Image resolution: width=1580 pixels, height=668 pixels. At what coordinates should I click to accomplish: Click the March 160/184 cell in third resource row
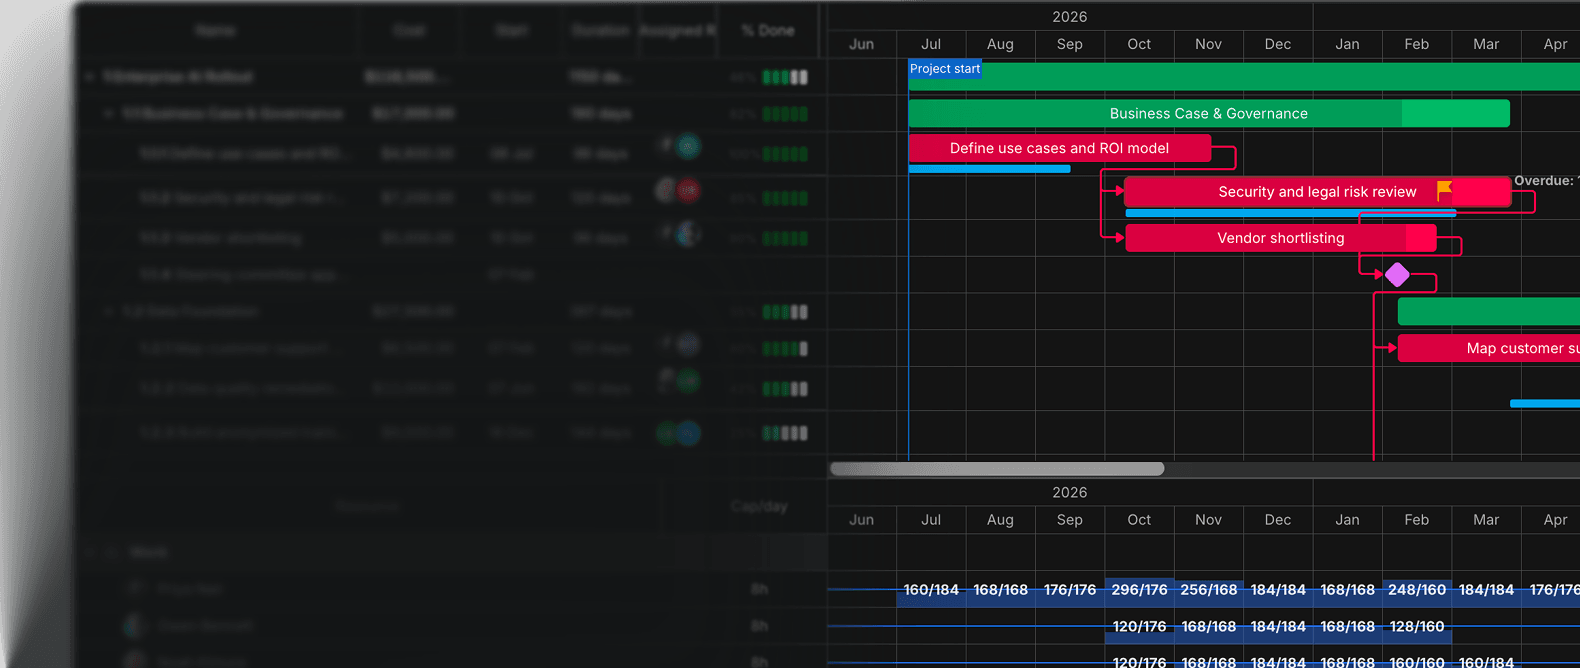click(1486, 662)
